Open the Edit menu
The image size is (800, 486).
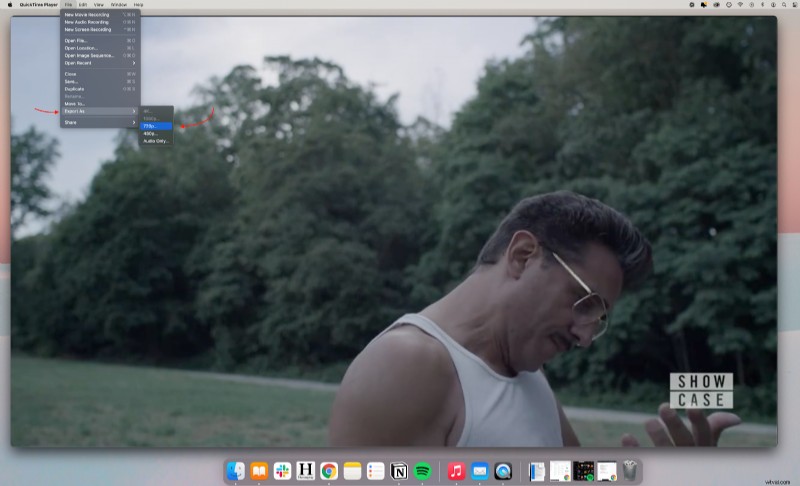click(83, 5)
